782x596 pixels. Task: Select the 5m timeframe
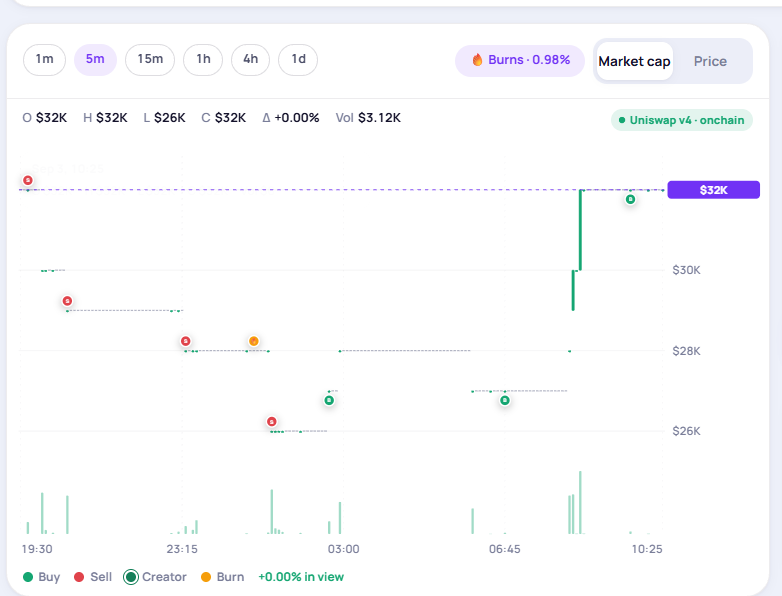coord(95,59)
